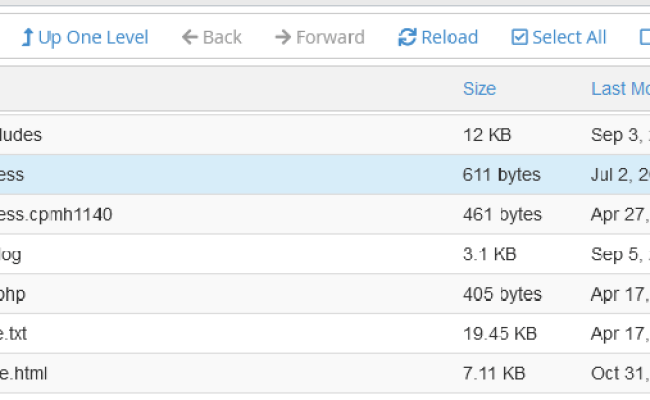Click the Back arrow icon
650x400 pixels.
(x=189, y=38)
